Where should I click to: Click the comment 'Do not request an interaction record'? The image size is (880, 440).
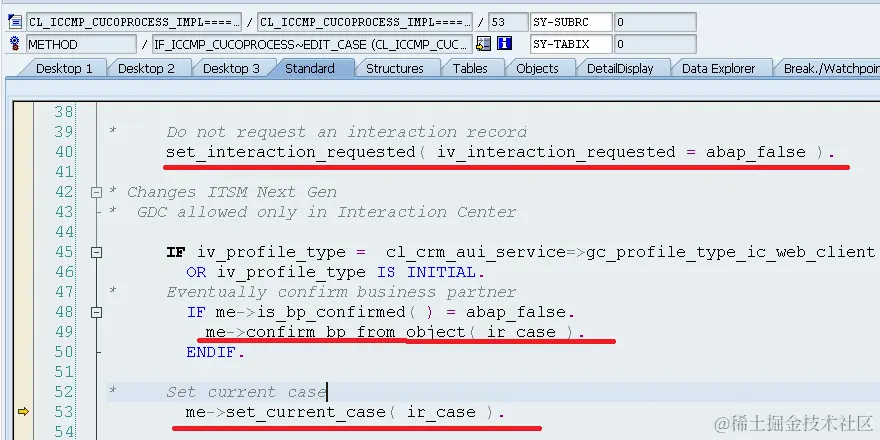tap(346, 132)
